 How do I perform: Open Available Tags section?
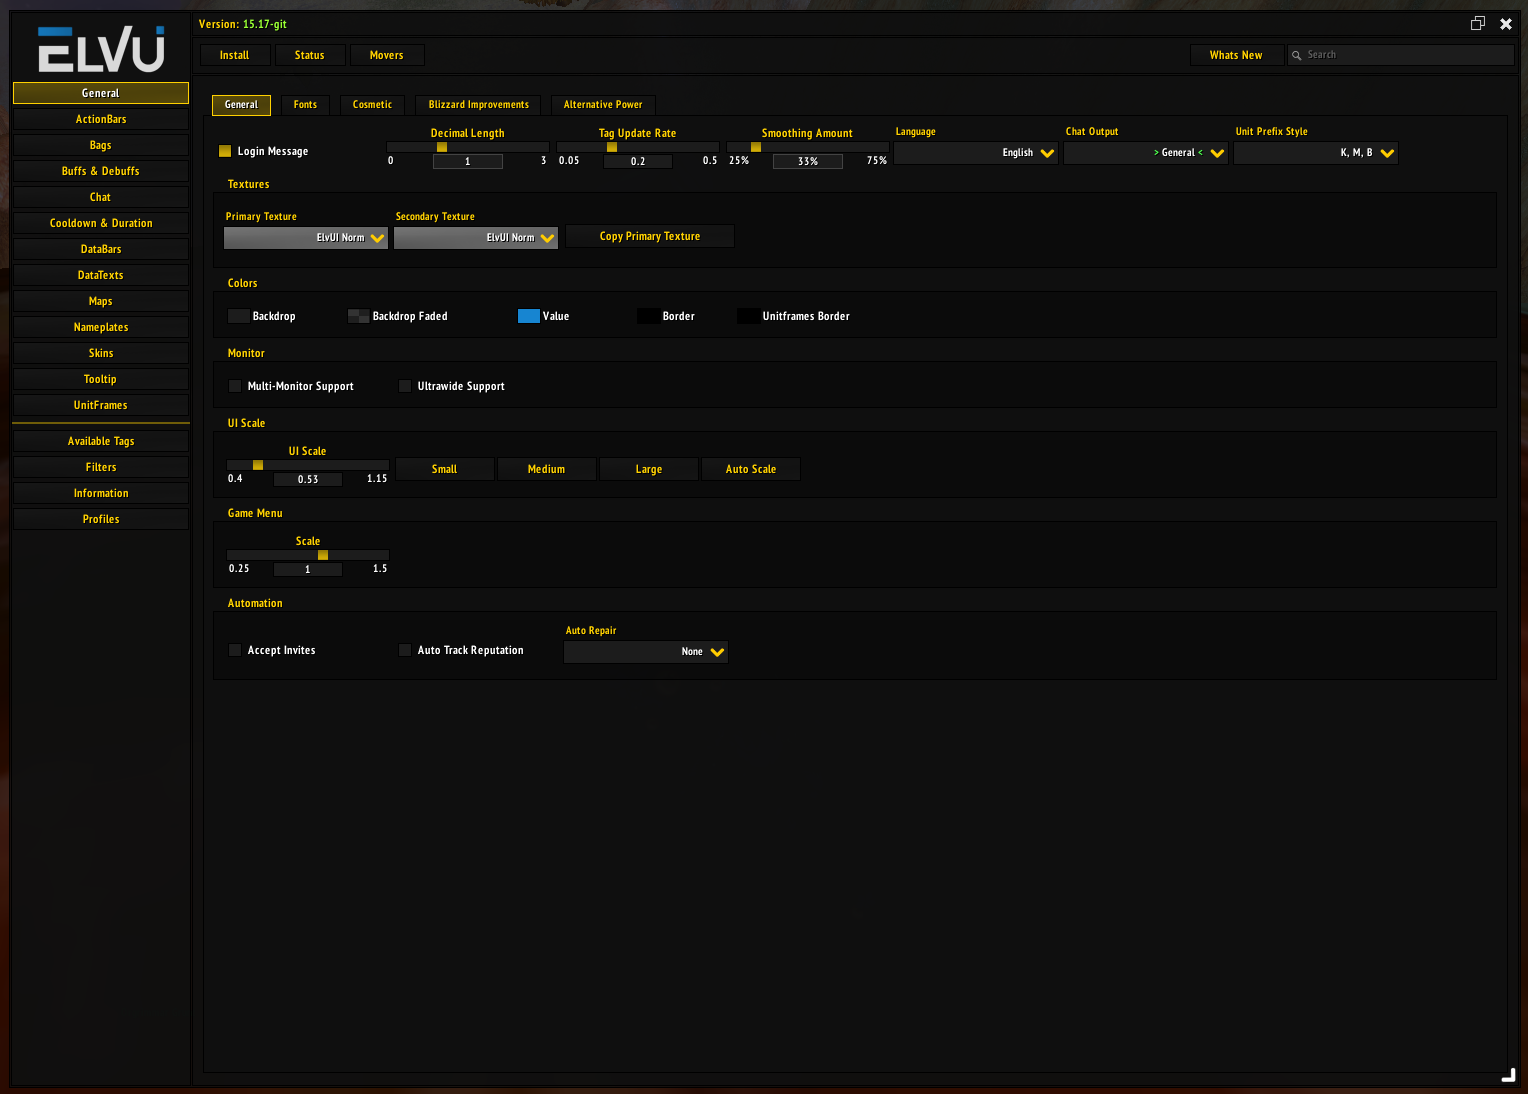click(x=101, y=441)
